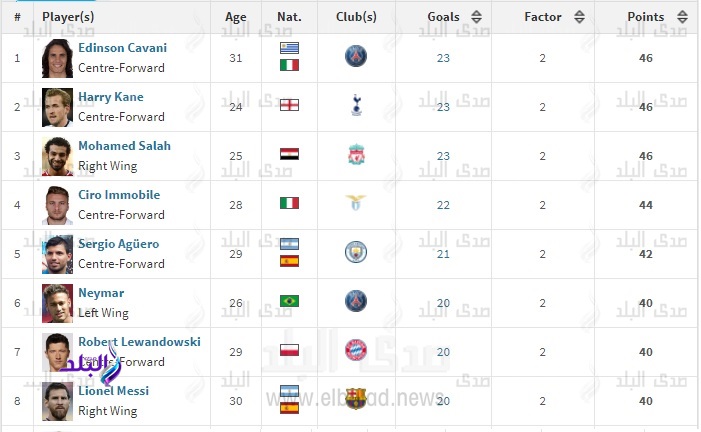Click the Bayern Munich club crest
The image size is (701, 432).
click(x=356, y=350)
